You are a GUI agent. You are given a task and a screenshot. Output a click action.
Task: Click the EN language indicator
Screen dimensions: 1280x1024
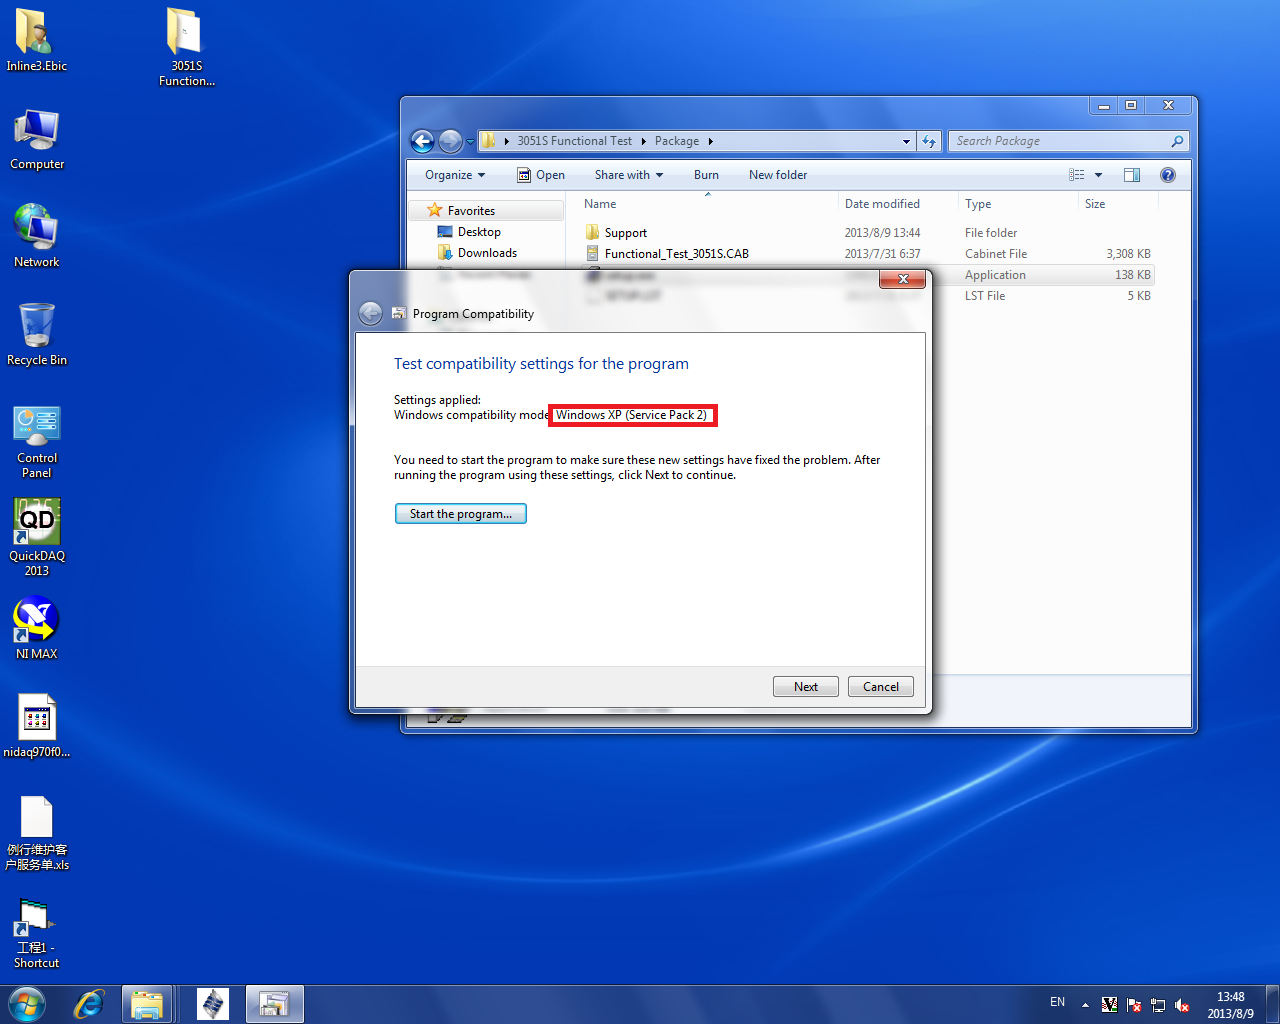coord(1057,1002)
